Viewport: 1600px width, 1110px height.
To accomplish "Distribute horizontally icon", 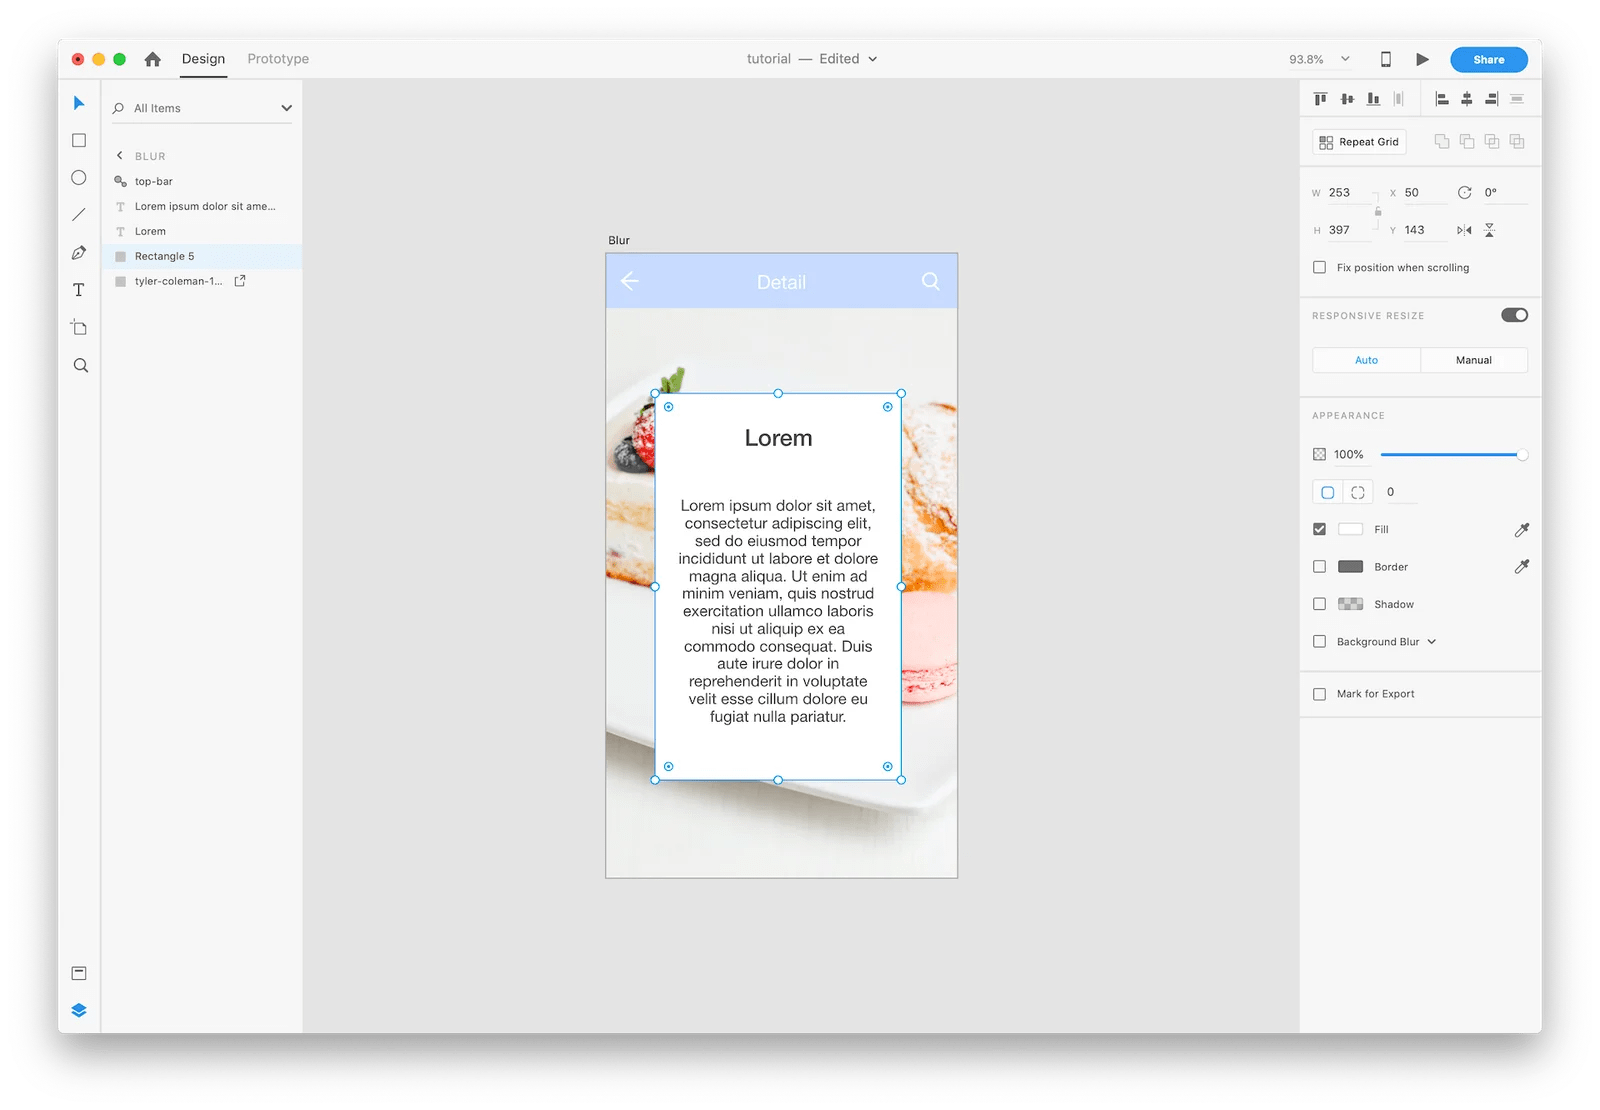I will (x=1399, y=98).
